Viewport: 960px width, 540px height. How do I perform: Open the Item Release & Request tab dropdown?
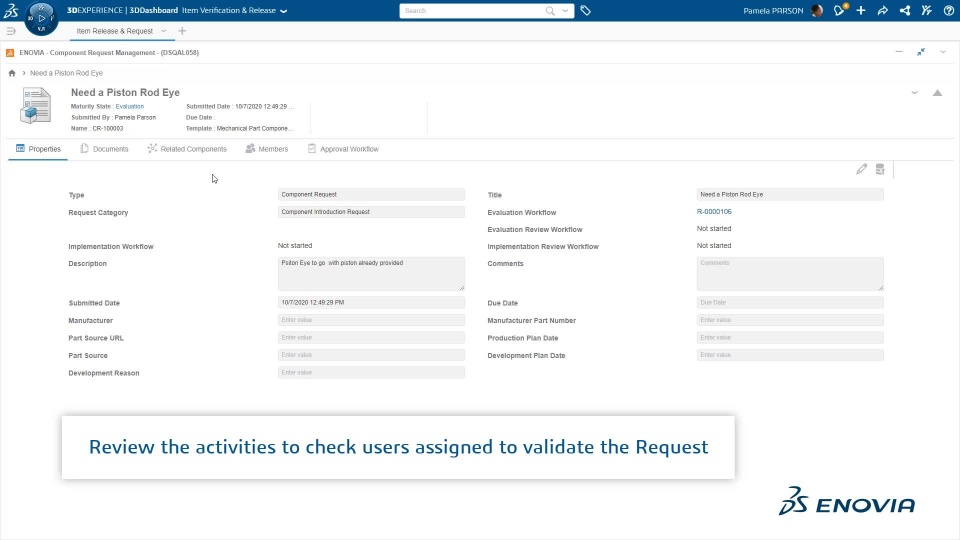[164, 31]
